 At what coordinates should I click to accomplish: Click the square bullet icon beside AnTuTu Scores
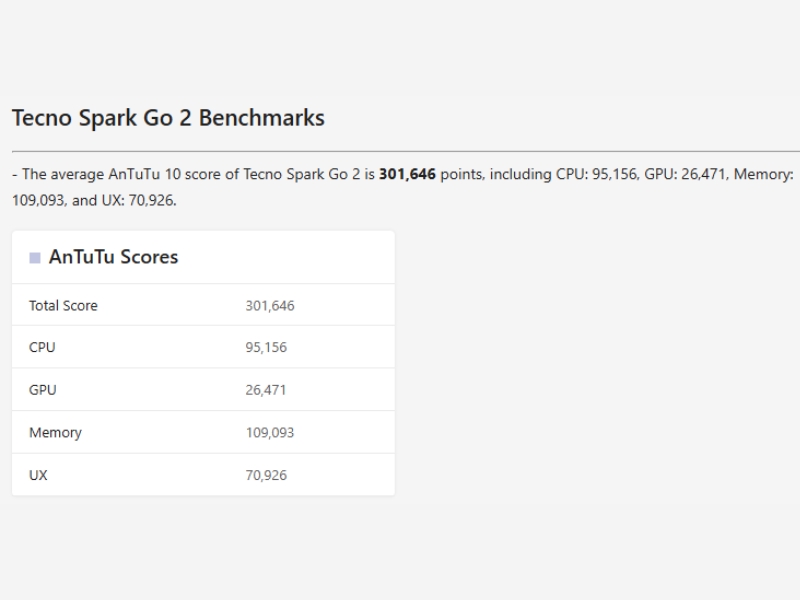click(x=35, y=258)
